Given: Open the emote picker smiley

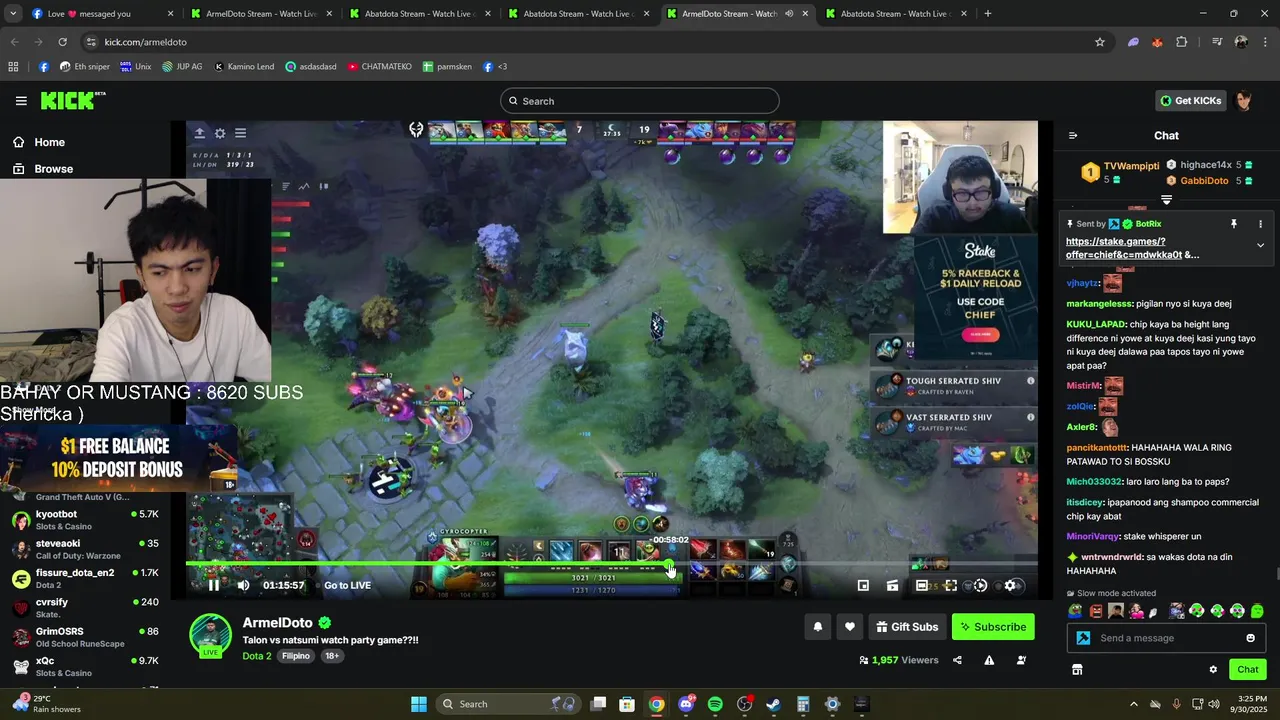Looking at the screenshot, I should tap(1250, 638).
